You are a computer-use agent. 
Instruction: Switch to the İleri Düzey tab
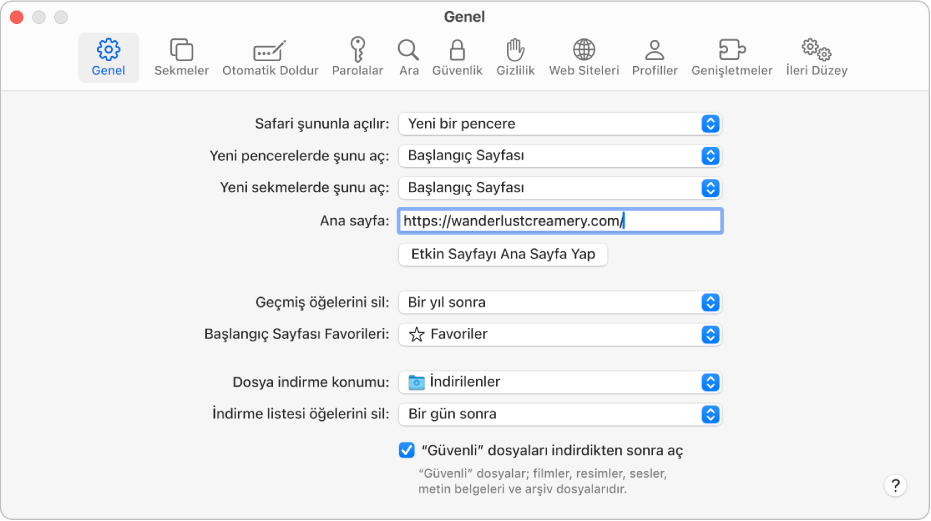coord(816,56)
